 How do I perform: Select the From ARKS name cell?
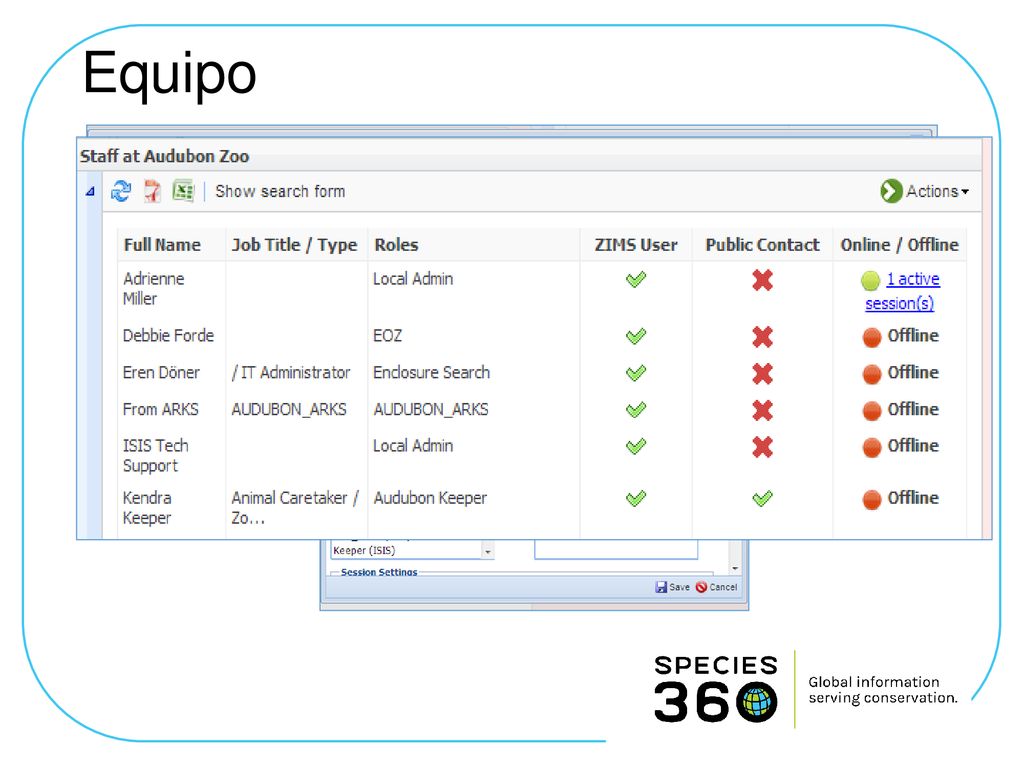[x=161, y=409]
